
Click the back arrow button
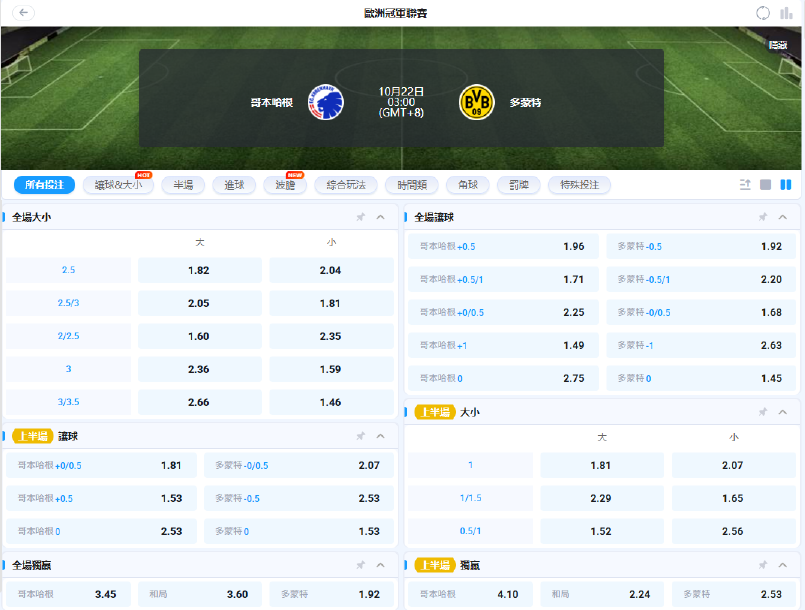(x=19, y=13)
